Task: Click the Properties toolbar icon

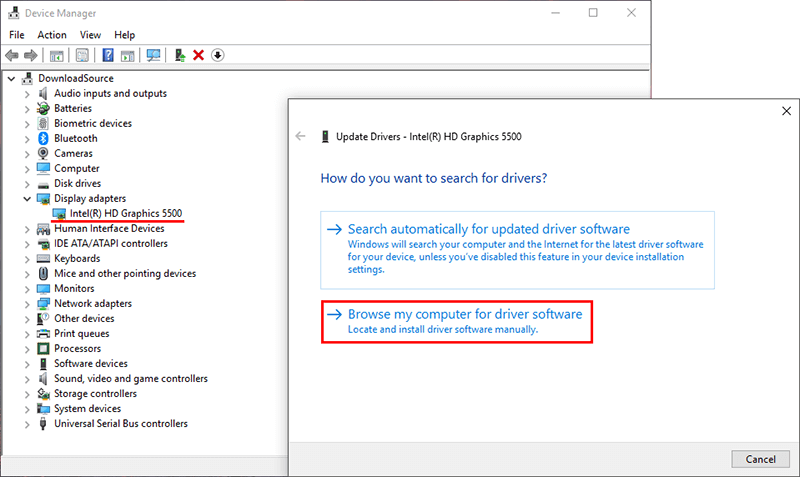Action: point(82,55)
